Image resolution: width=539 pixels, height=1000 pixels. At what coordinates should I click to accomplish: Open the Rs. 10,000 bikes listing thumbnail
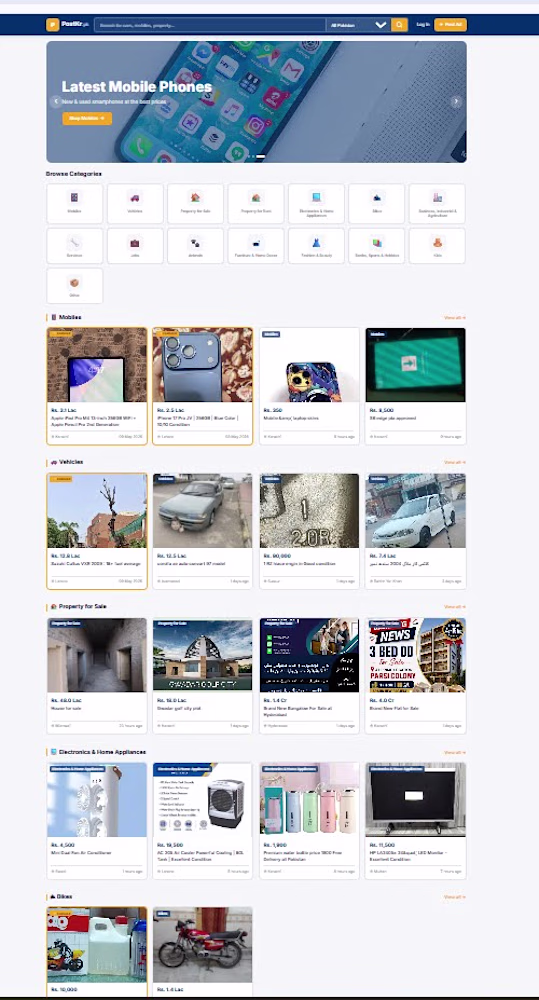[x=97, y=945]
